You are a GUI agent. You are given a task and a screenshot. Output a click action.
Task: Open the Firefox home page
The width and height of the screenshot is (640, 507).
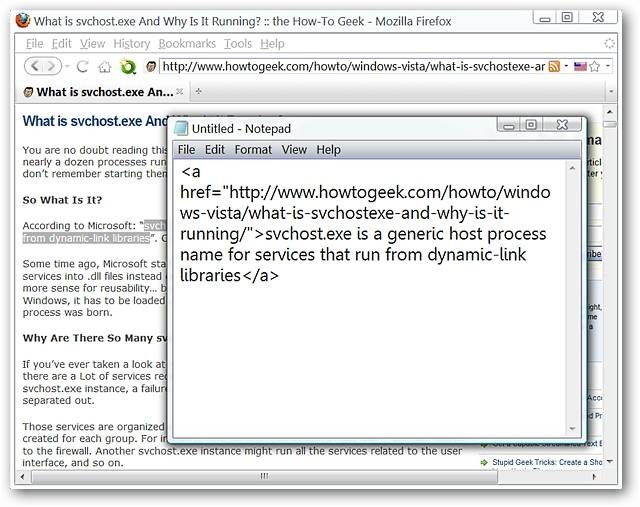[104, 67]
